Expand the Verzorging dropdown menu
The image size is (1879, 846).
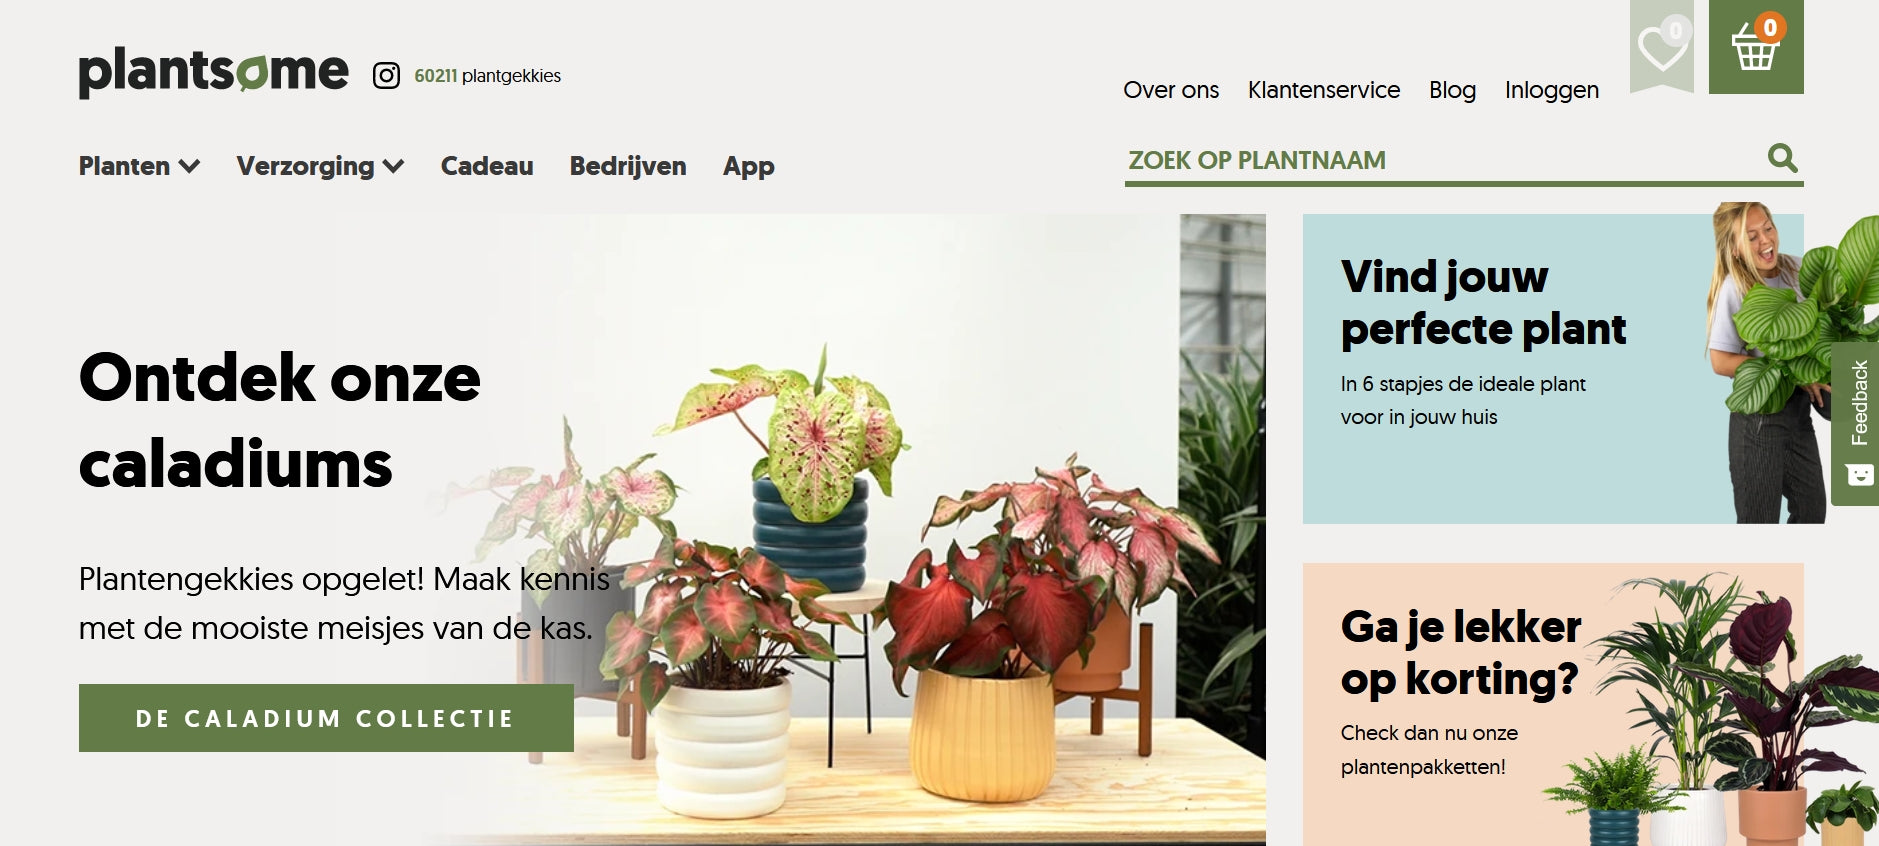tap(320, 166)
